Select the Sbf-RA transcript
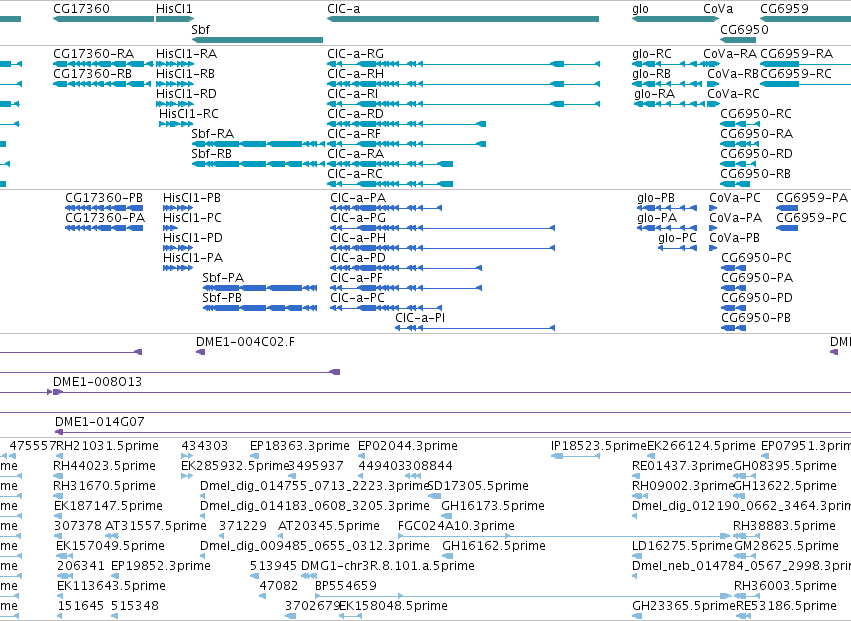The image size is (851, 621). (x=258, y=144)
